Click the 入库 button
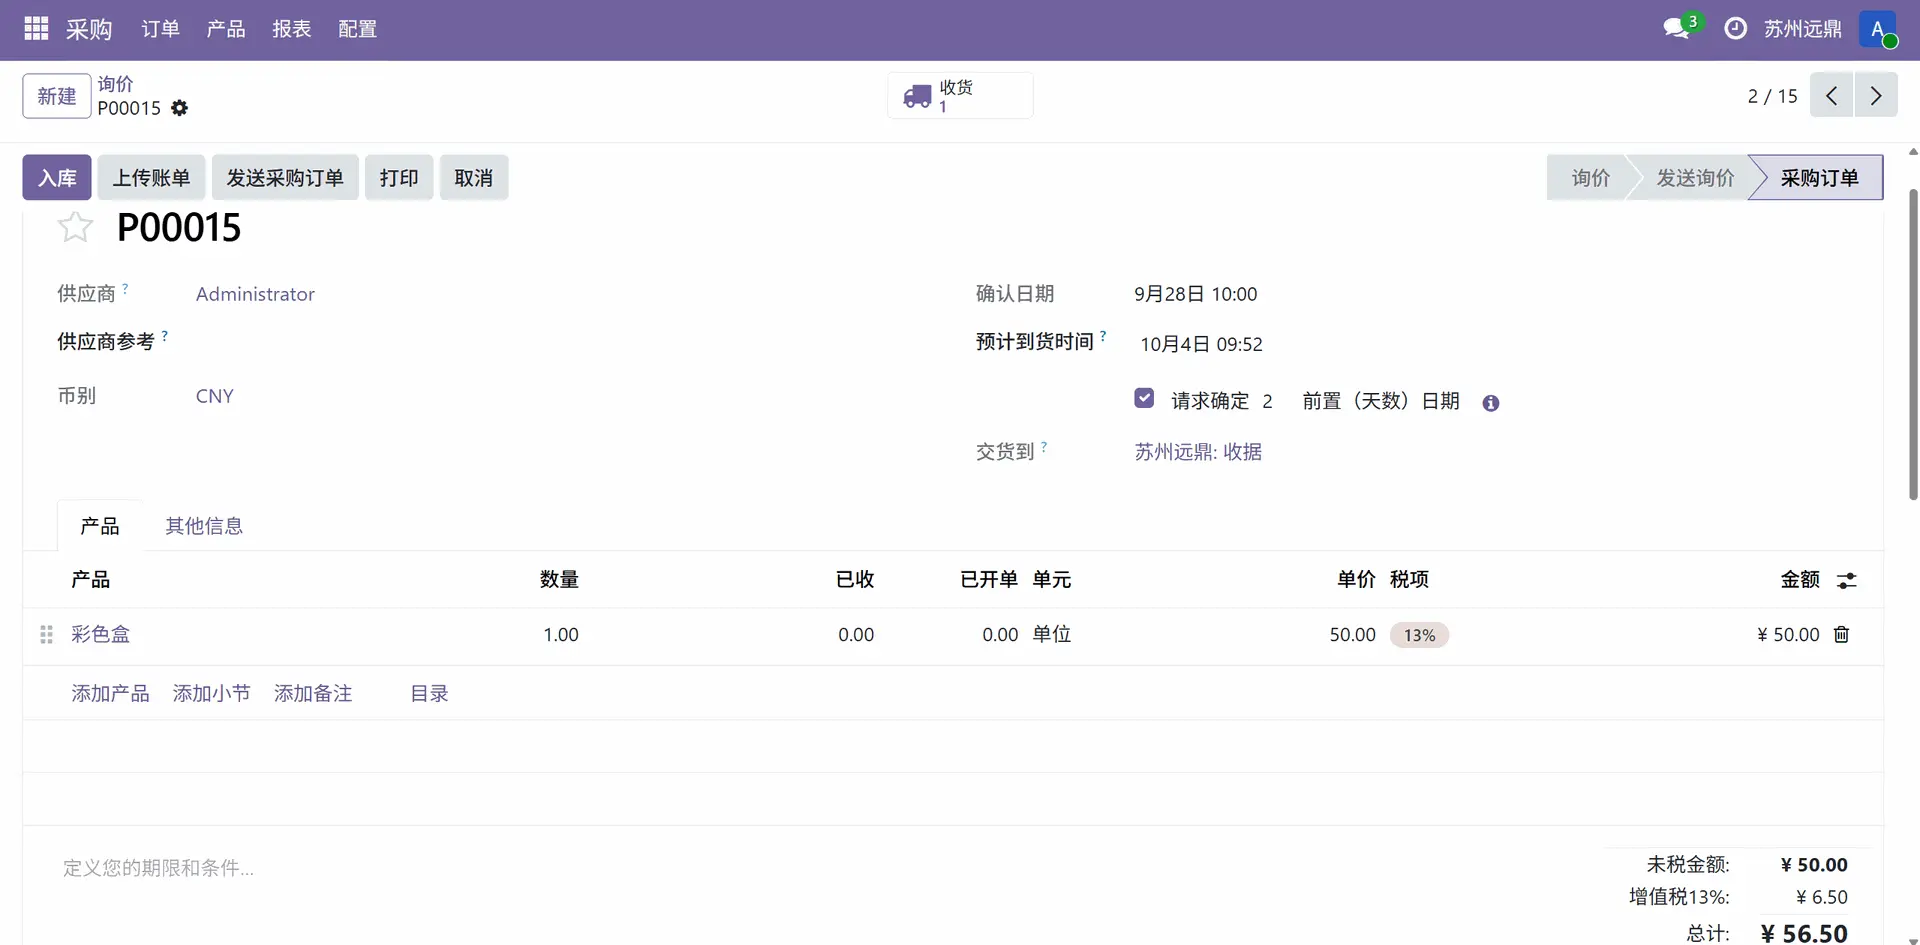The height and width of the screenshot is (945, 1920). (57, 178)
